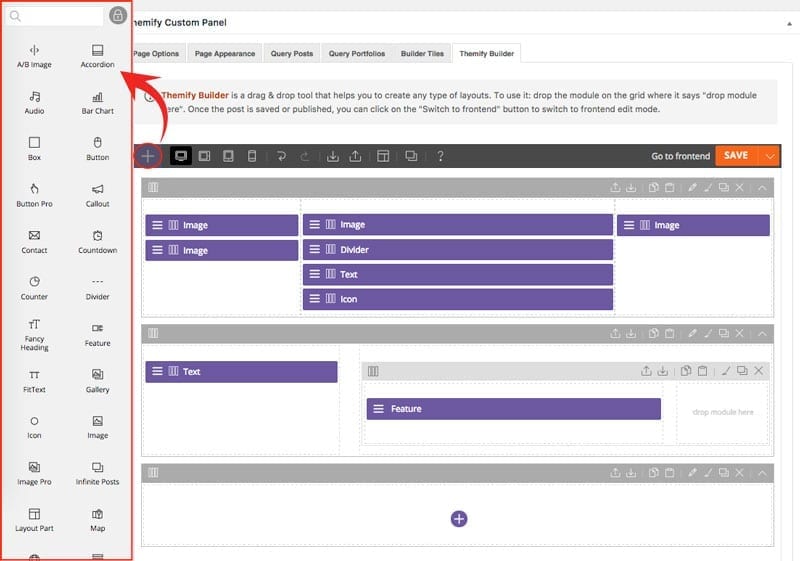Image resolution: width=800 pixels, height=561 pixels.
Task: Switch to landscape tablet preview
Action: pyautogui.click(x=204, y=156)
